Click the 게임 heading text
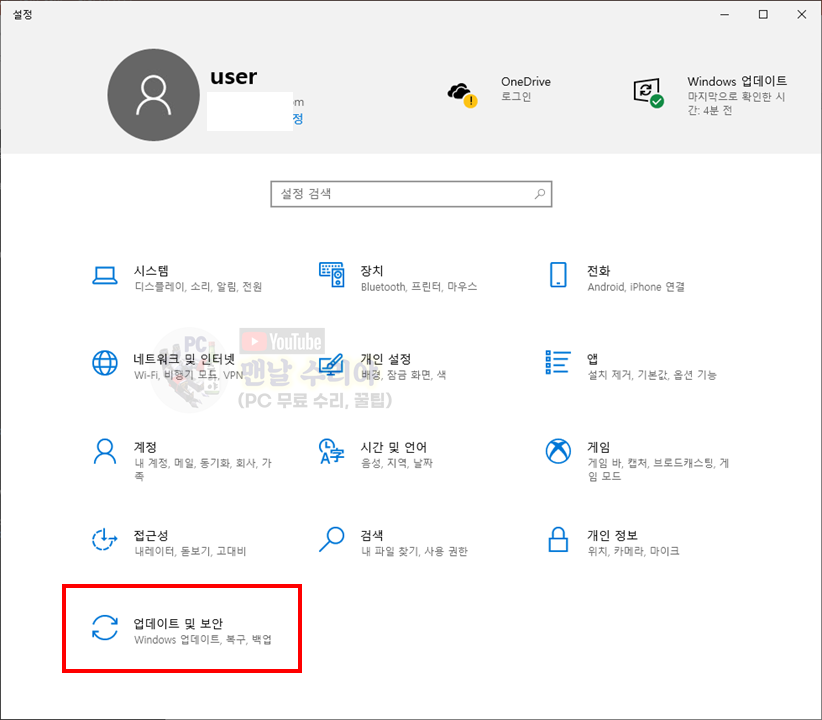Screen dimensions: 822x720 598,447
